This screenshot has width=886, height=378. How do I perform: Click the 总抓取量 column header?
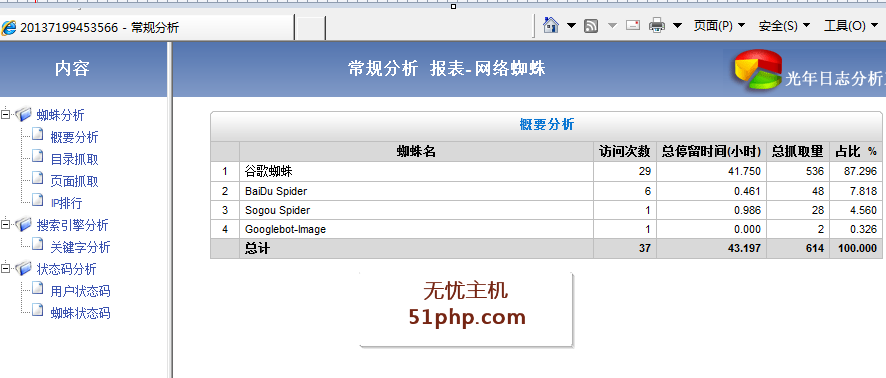coord(798,151)
